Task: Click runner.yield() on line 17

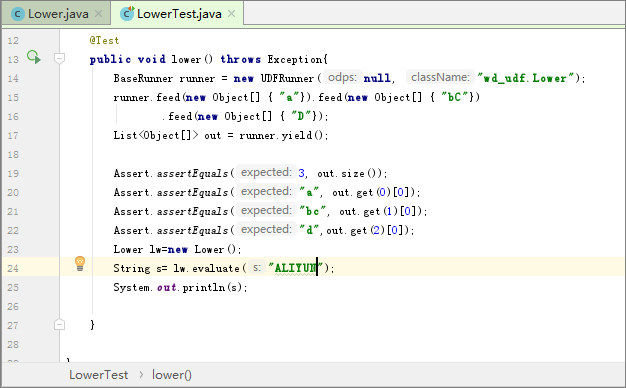Action: tap(281, 136)
